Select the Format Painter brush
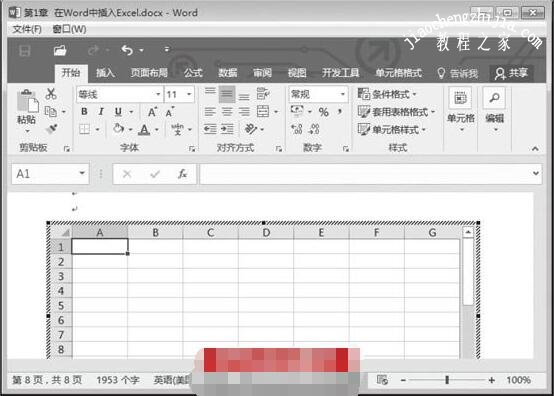Screen dimensions: 554x396 52,129
